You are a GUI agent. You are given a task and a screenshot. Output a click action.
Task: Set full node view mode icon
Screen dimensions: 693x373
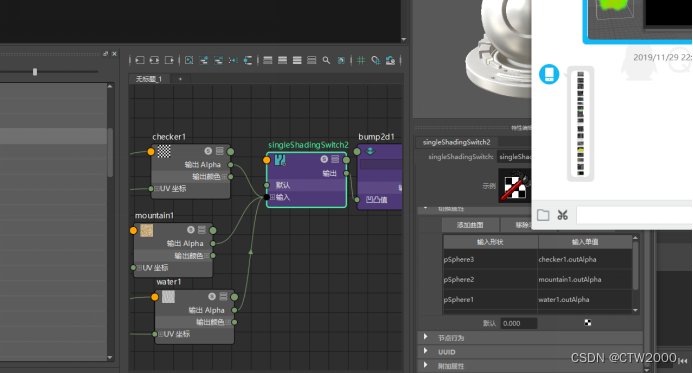click(297, 60)
